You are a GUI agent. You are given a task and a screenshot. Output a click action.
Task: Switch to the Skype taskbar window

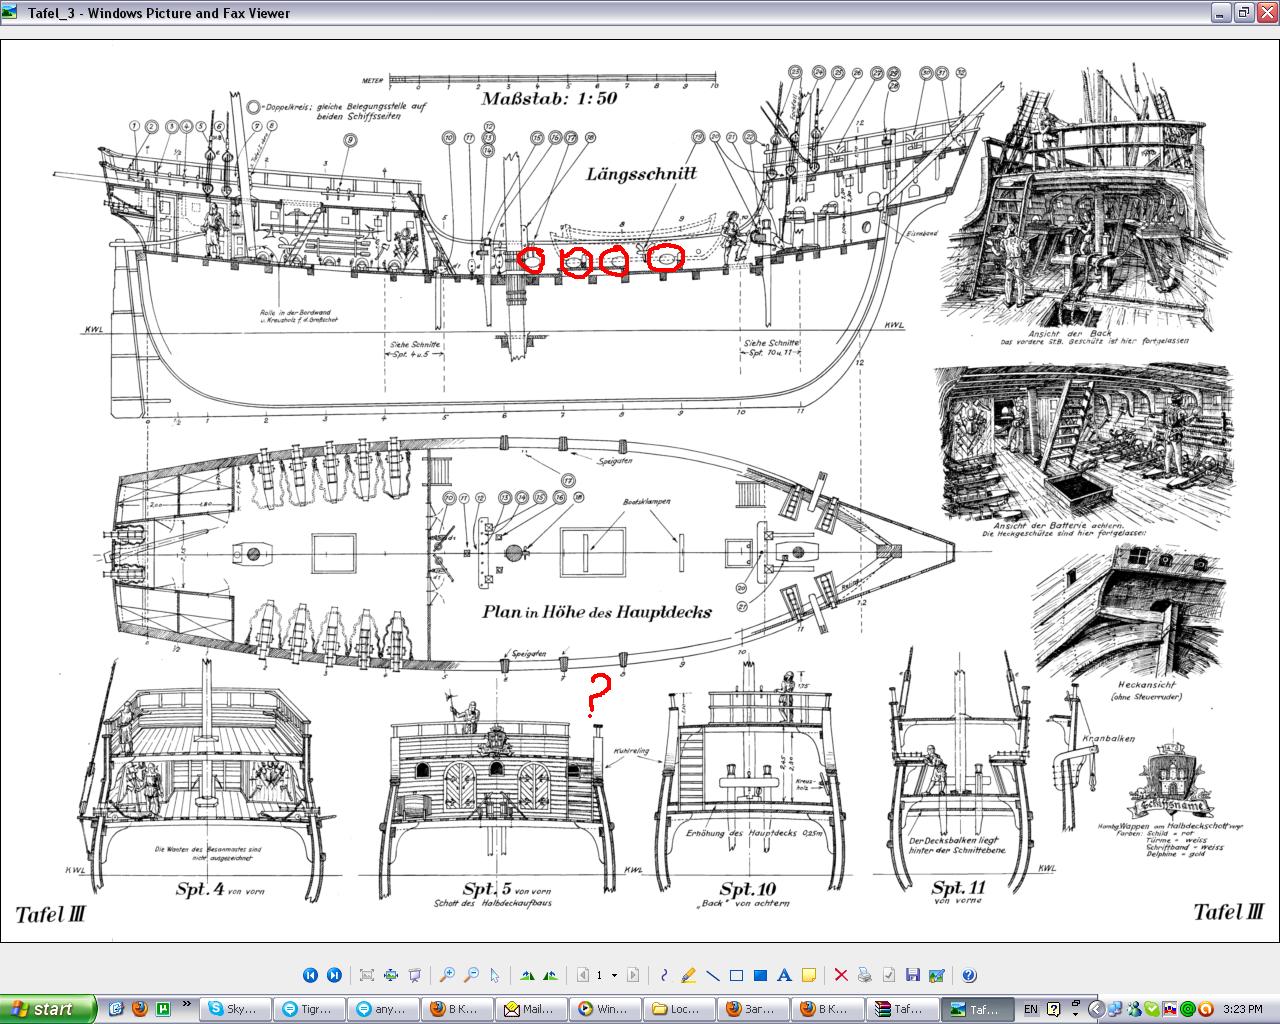tap(237, 1009)
